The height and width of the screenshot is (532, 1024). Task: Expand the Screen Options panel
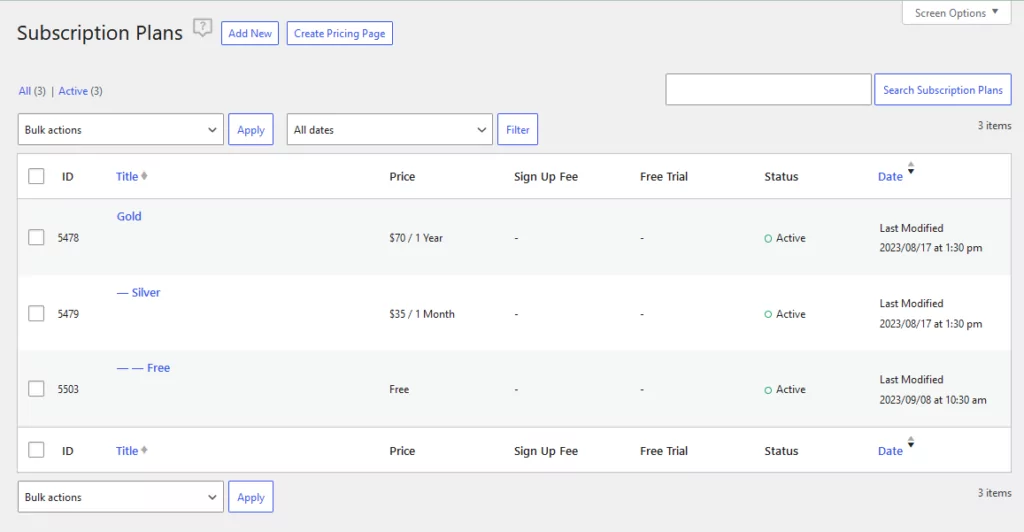tap(957, 13)
